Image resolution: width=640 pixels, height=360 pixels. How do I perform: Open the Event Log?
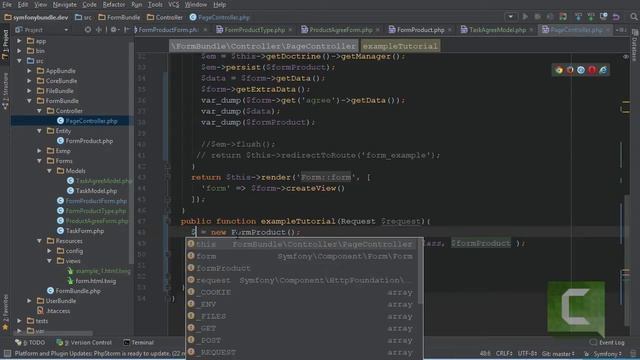(x=607, y=342)
